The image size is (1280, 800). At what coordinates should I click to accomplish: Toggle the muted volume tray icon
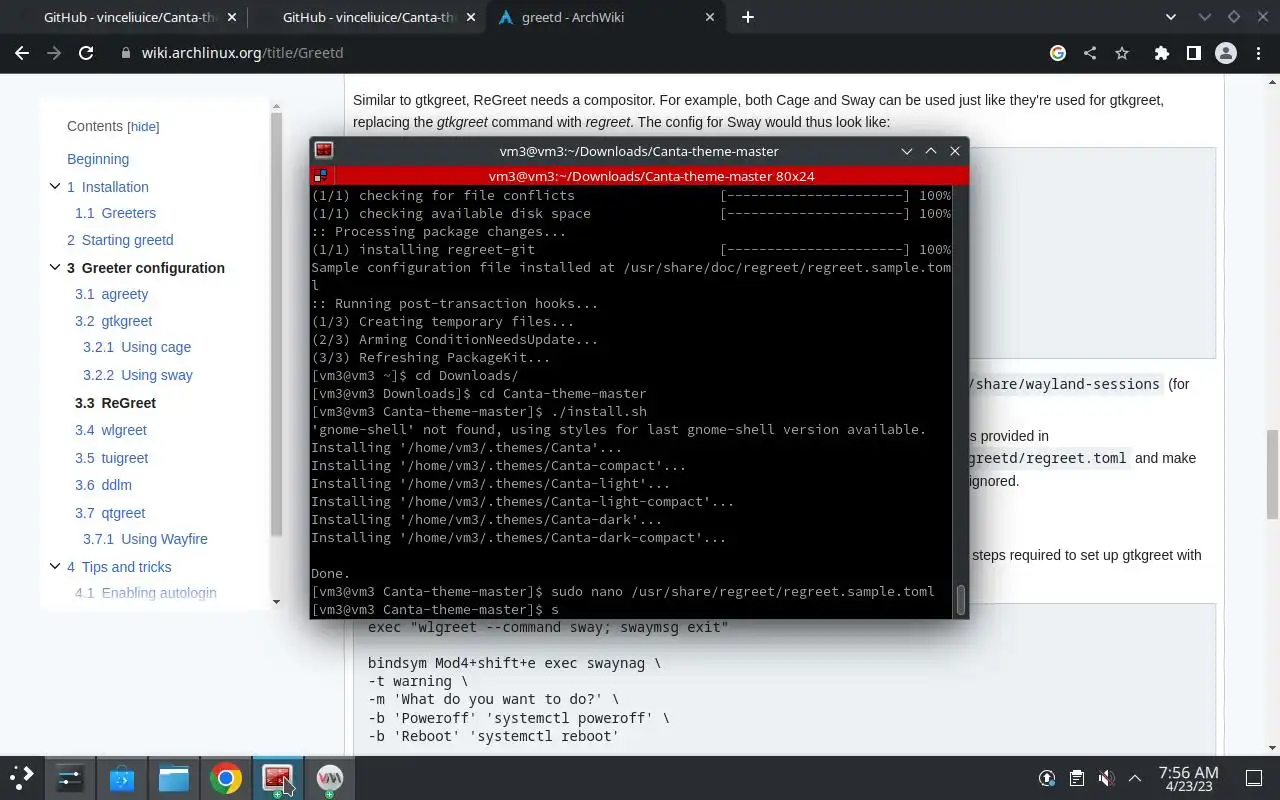tap(1106, 778)
